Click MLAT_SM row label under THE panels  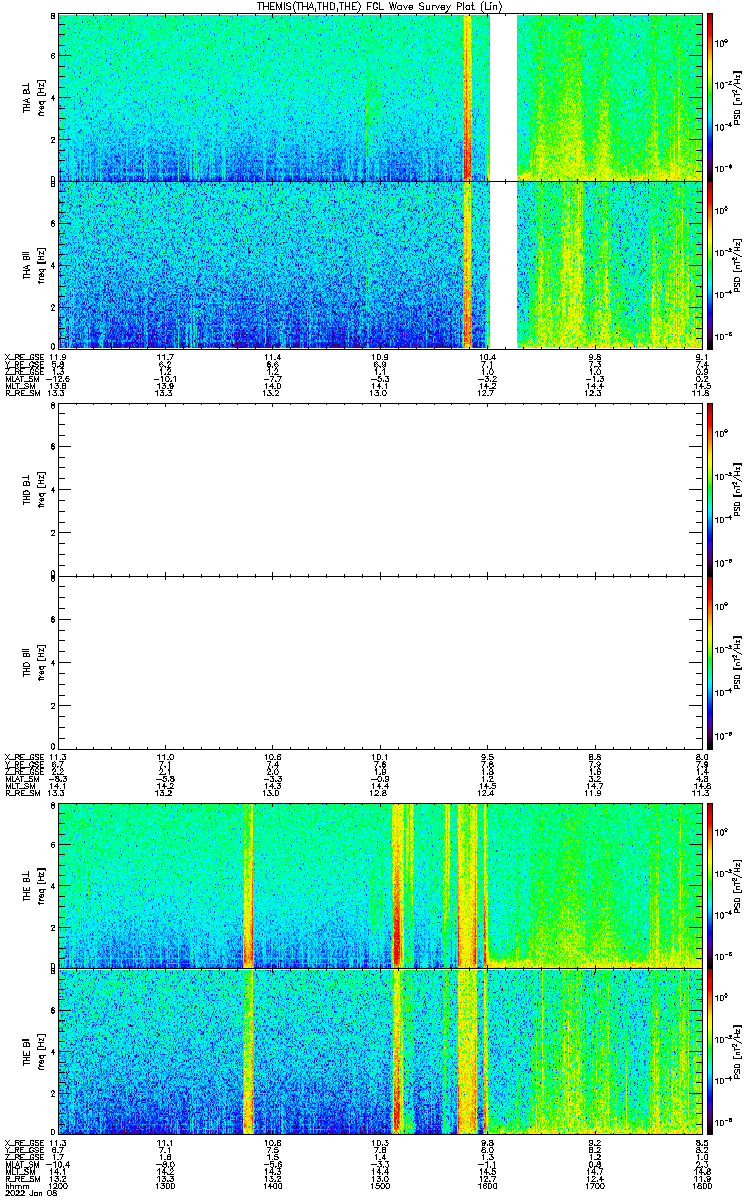pos(20,1164)
